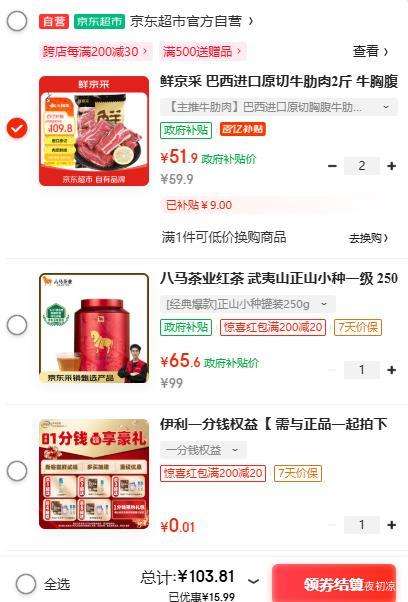Screen dimensions: 408x602
Task: Open the beef rib variant dropdown
Action: (279, 107)
